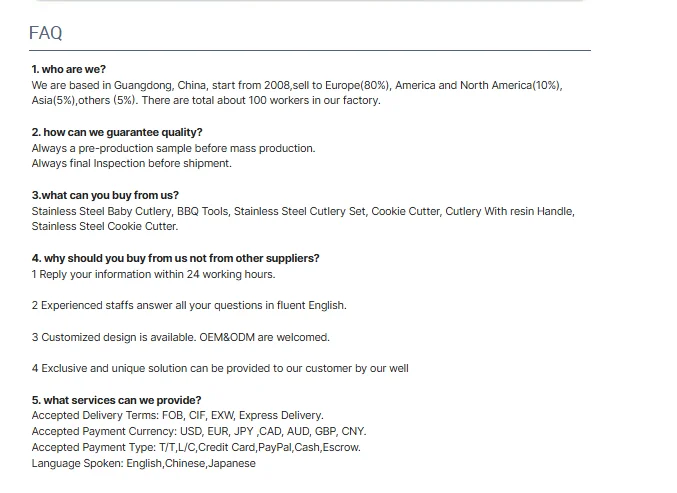Click the "1. who are we?" question
The image size is (677, 493).
click(x=69, y=70)
